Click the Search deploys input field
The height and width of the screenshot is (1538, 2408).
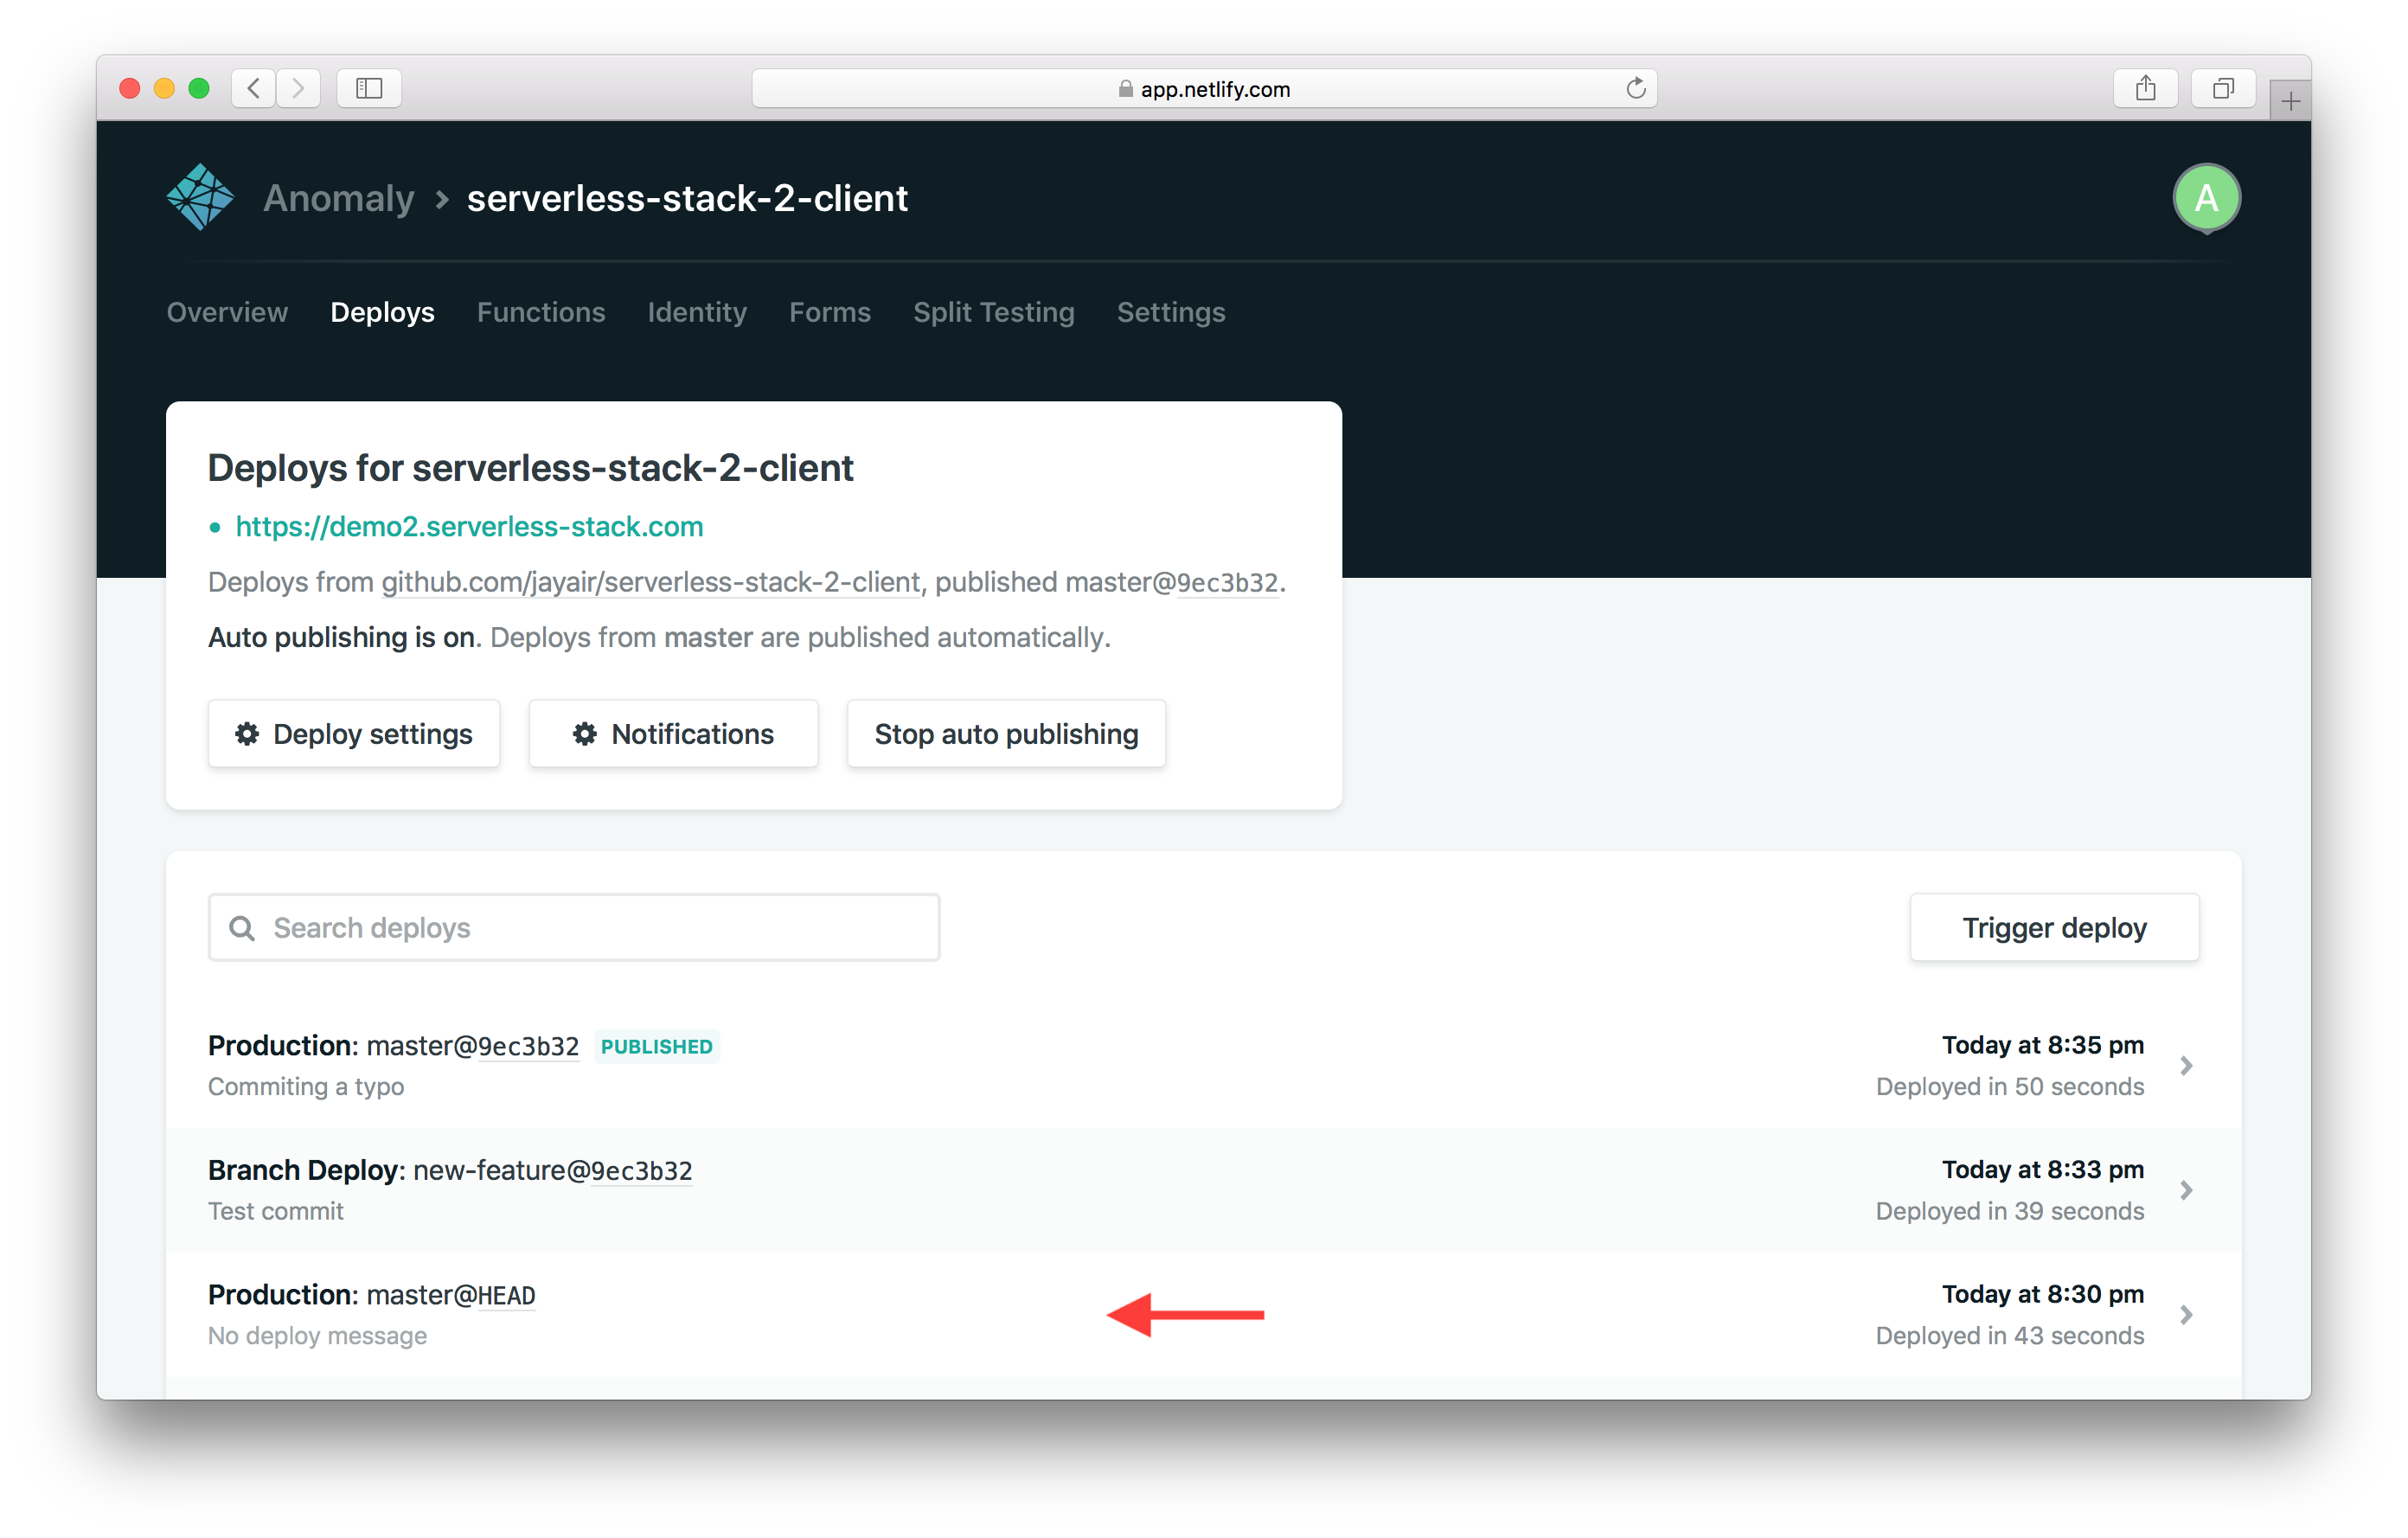click(x=574, y=927)
